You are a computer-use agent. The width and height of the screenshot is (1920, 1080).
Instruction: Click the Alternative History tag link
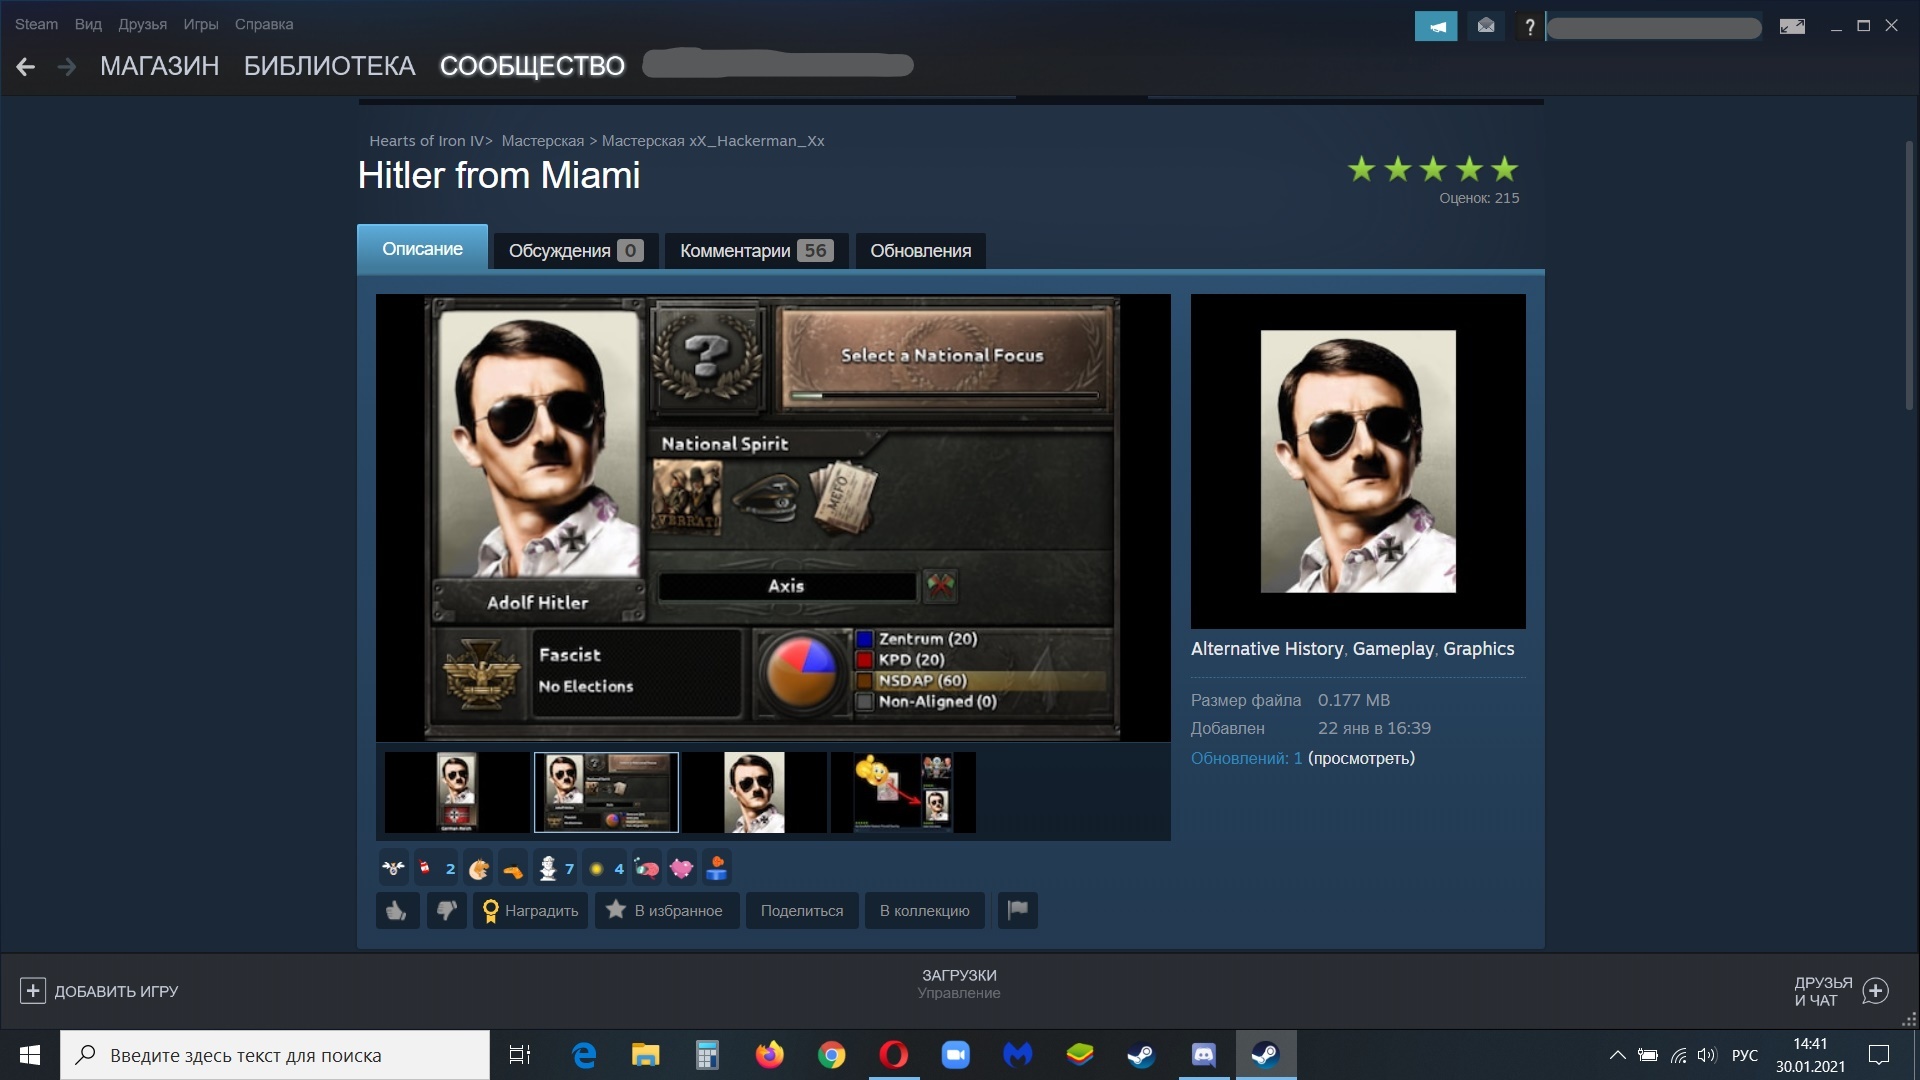(x=1266, y=648)
